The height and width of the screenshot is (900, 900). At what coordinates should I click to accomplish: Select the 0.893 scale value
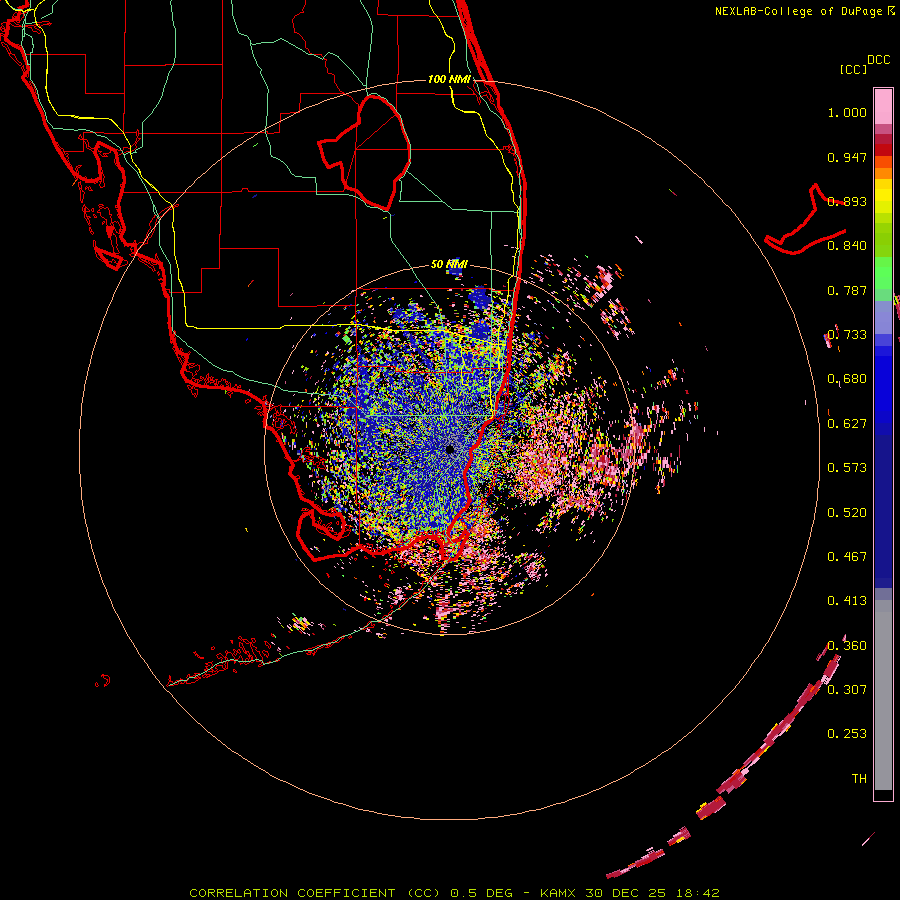pyautogui.click(x=847, y=201)
